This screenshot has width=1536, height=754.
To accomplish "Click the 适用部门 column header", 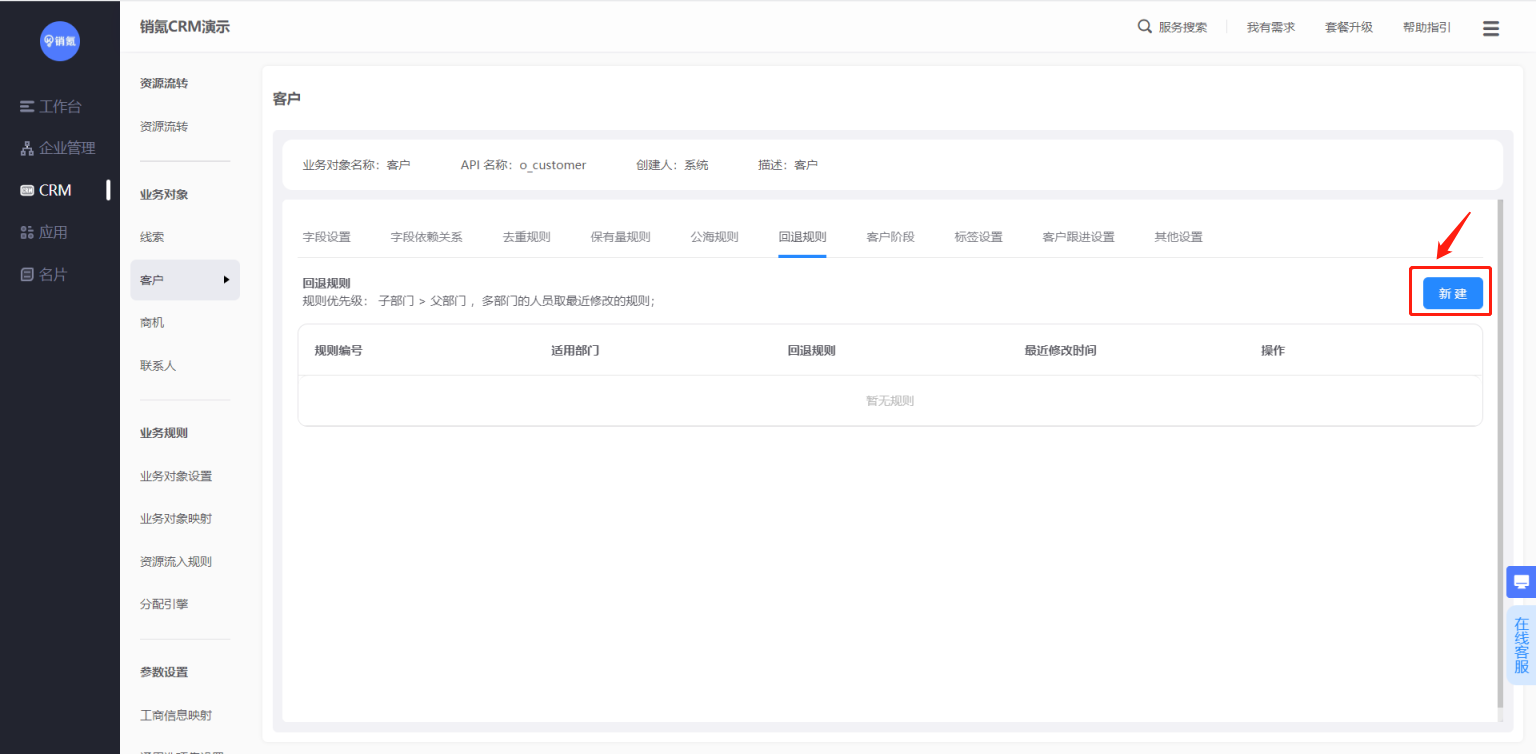I will (x=575, y=351).
